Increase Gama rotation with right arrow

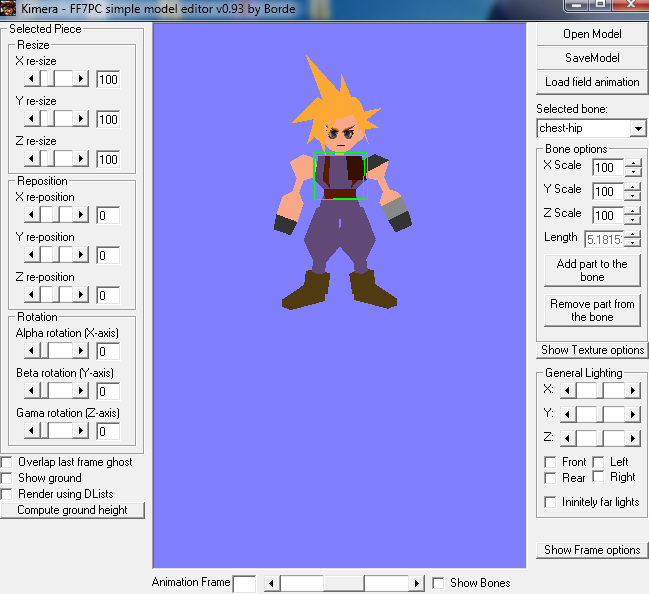pyautogui.click(x=81, y=430)
